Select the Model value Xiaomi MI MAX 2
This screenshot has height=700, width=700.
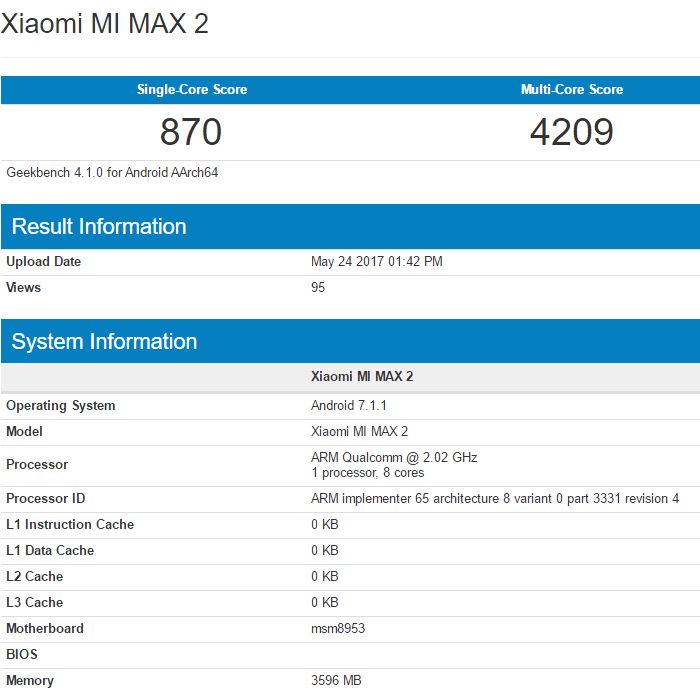pyautogui.click(x=359, y=432)
